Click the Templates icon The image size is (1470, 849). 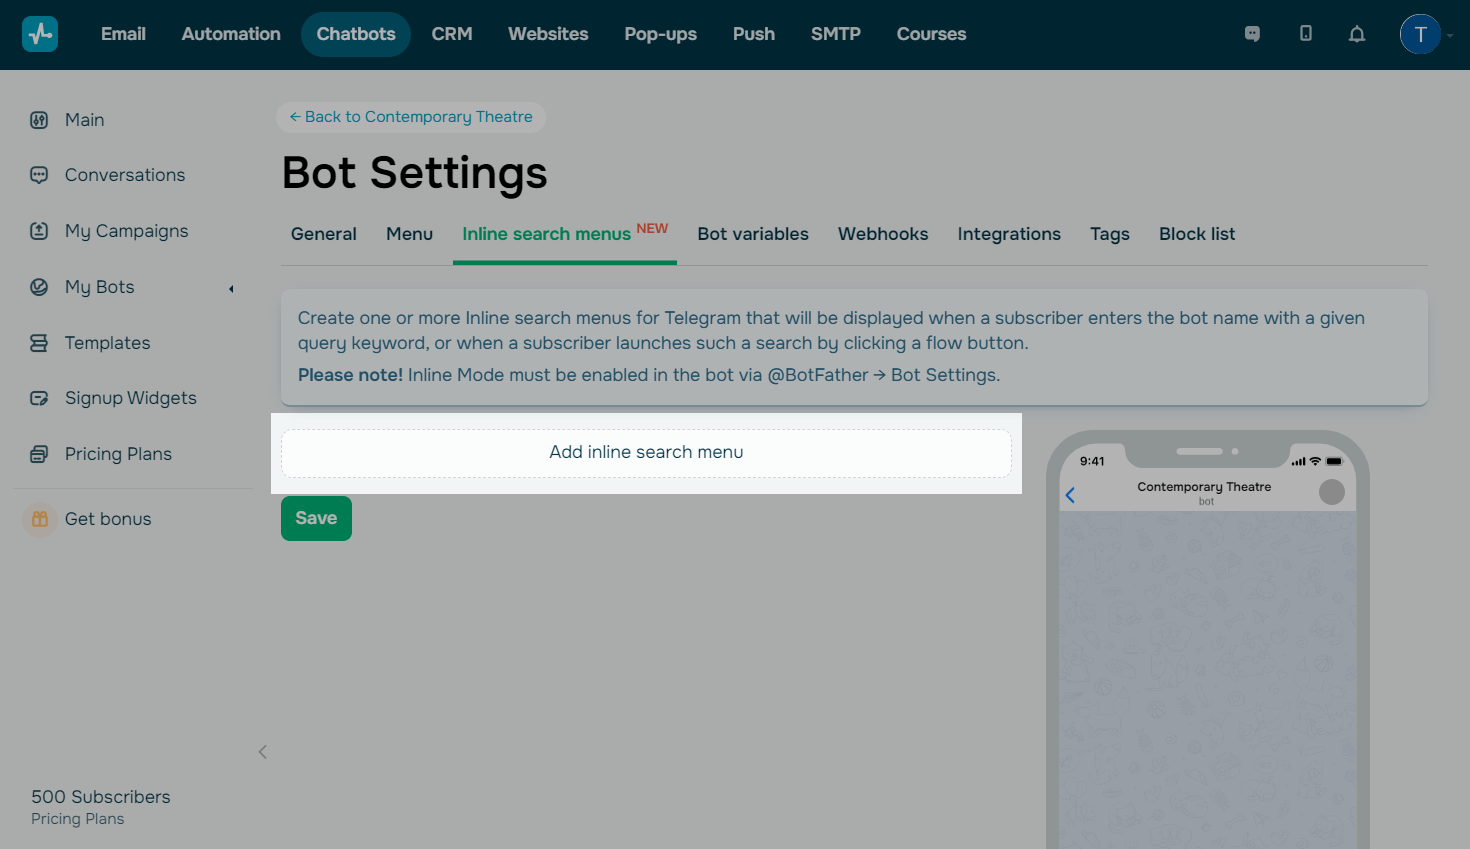[x=39, y=343]
